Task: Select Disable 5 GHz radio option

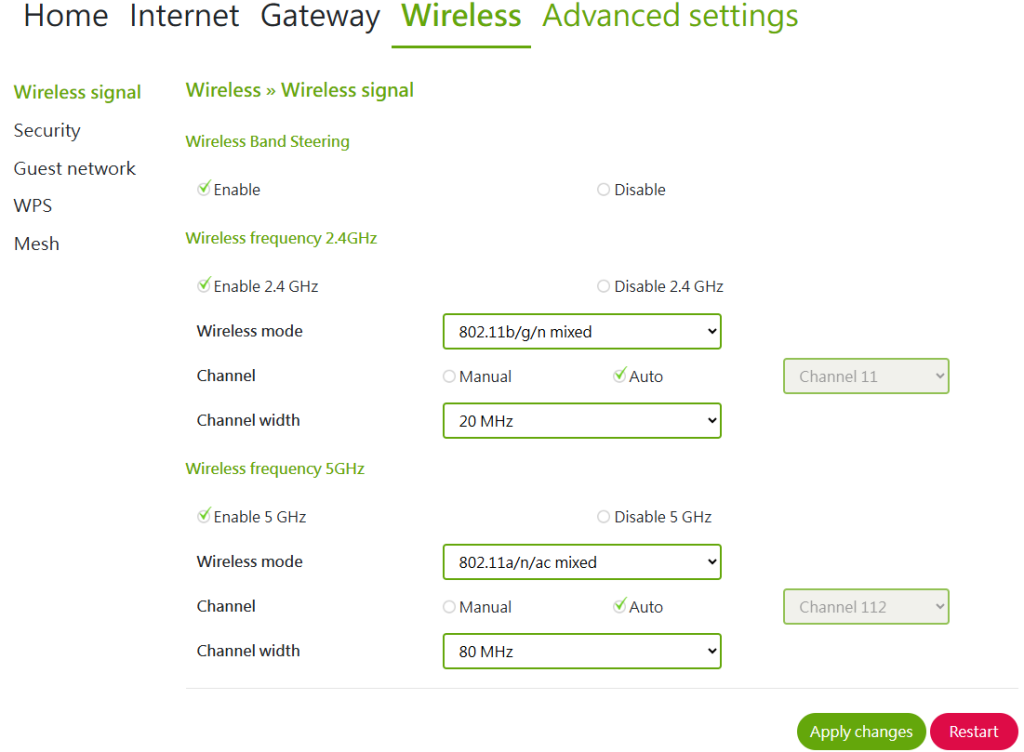Action: tap(603, 517)
